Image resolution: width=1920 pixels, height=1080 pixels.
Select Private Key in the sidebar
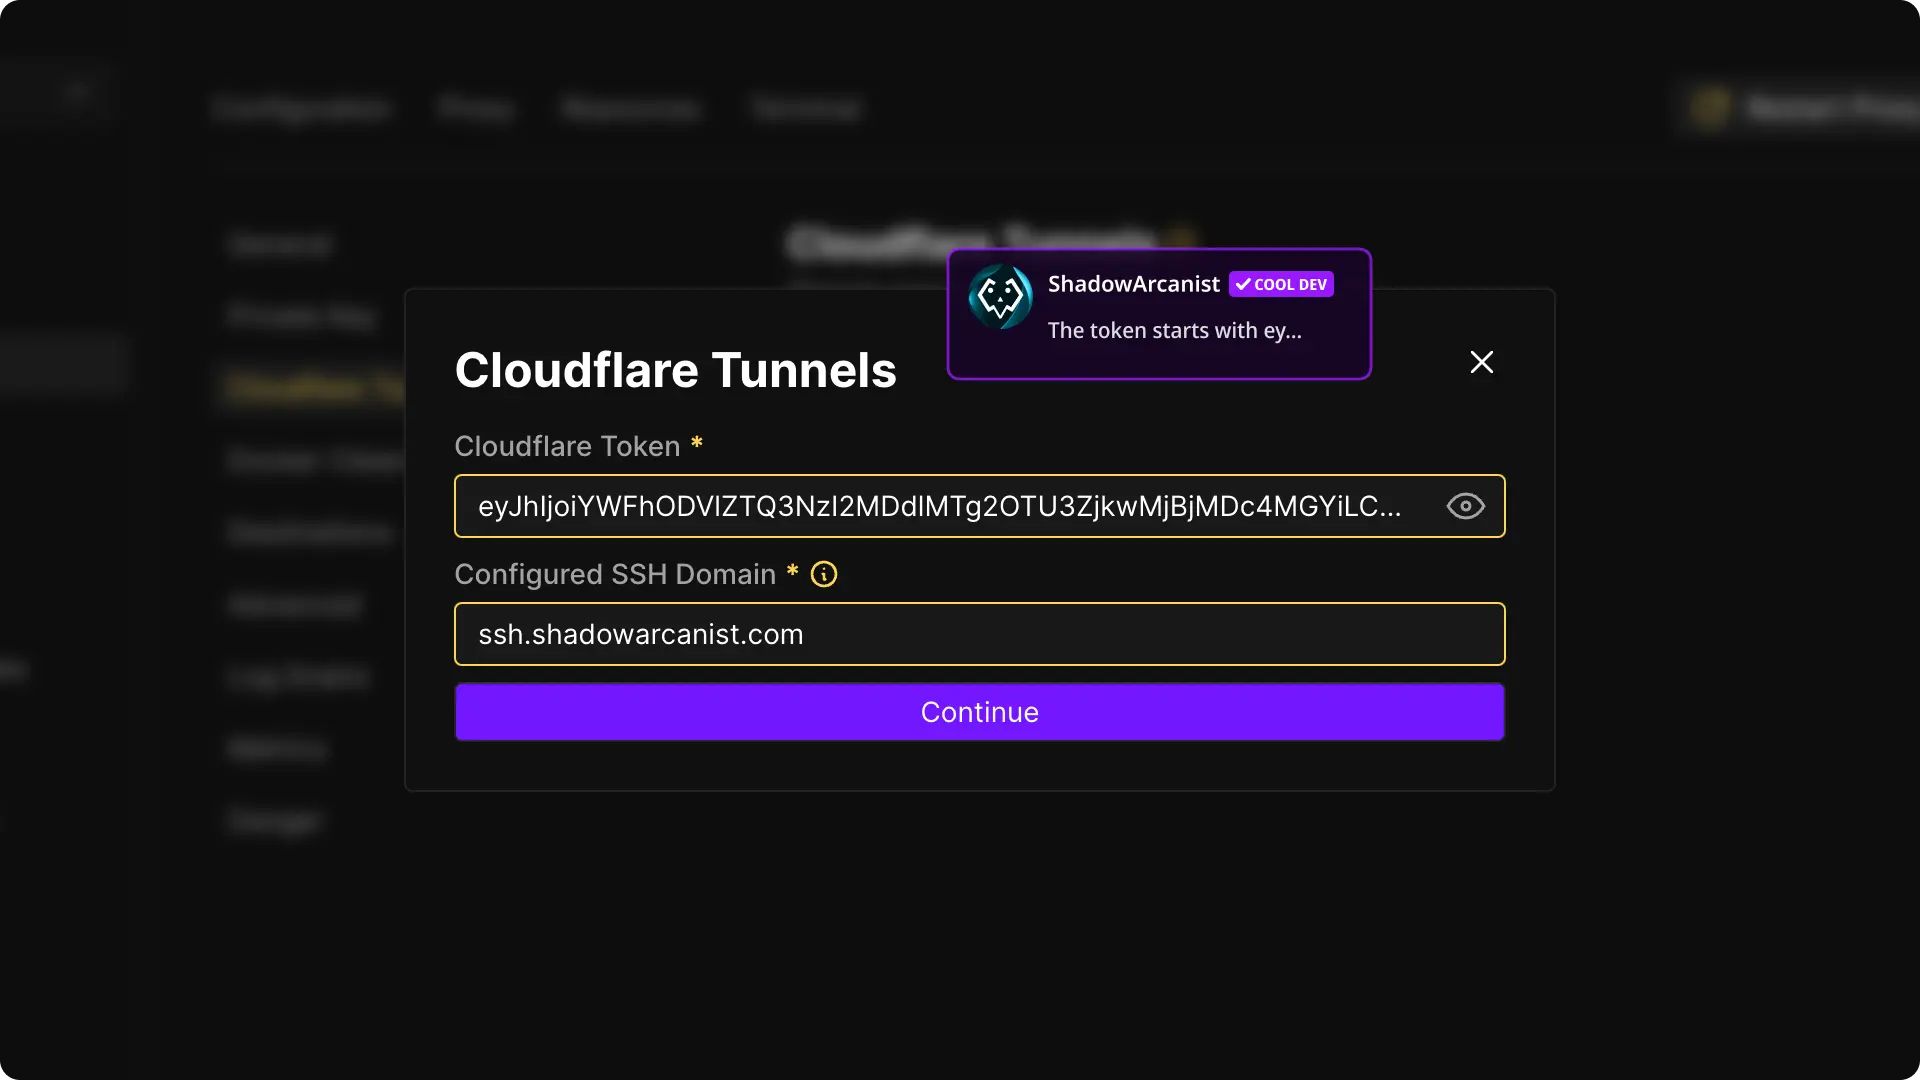pyautogui.click(x=301, y=317)
